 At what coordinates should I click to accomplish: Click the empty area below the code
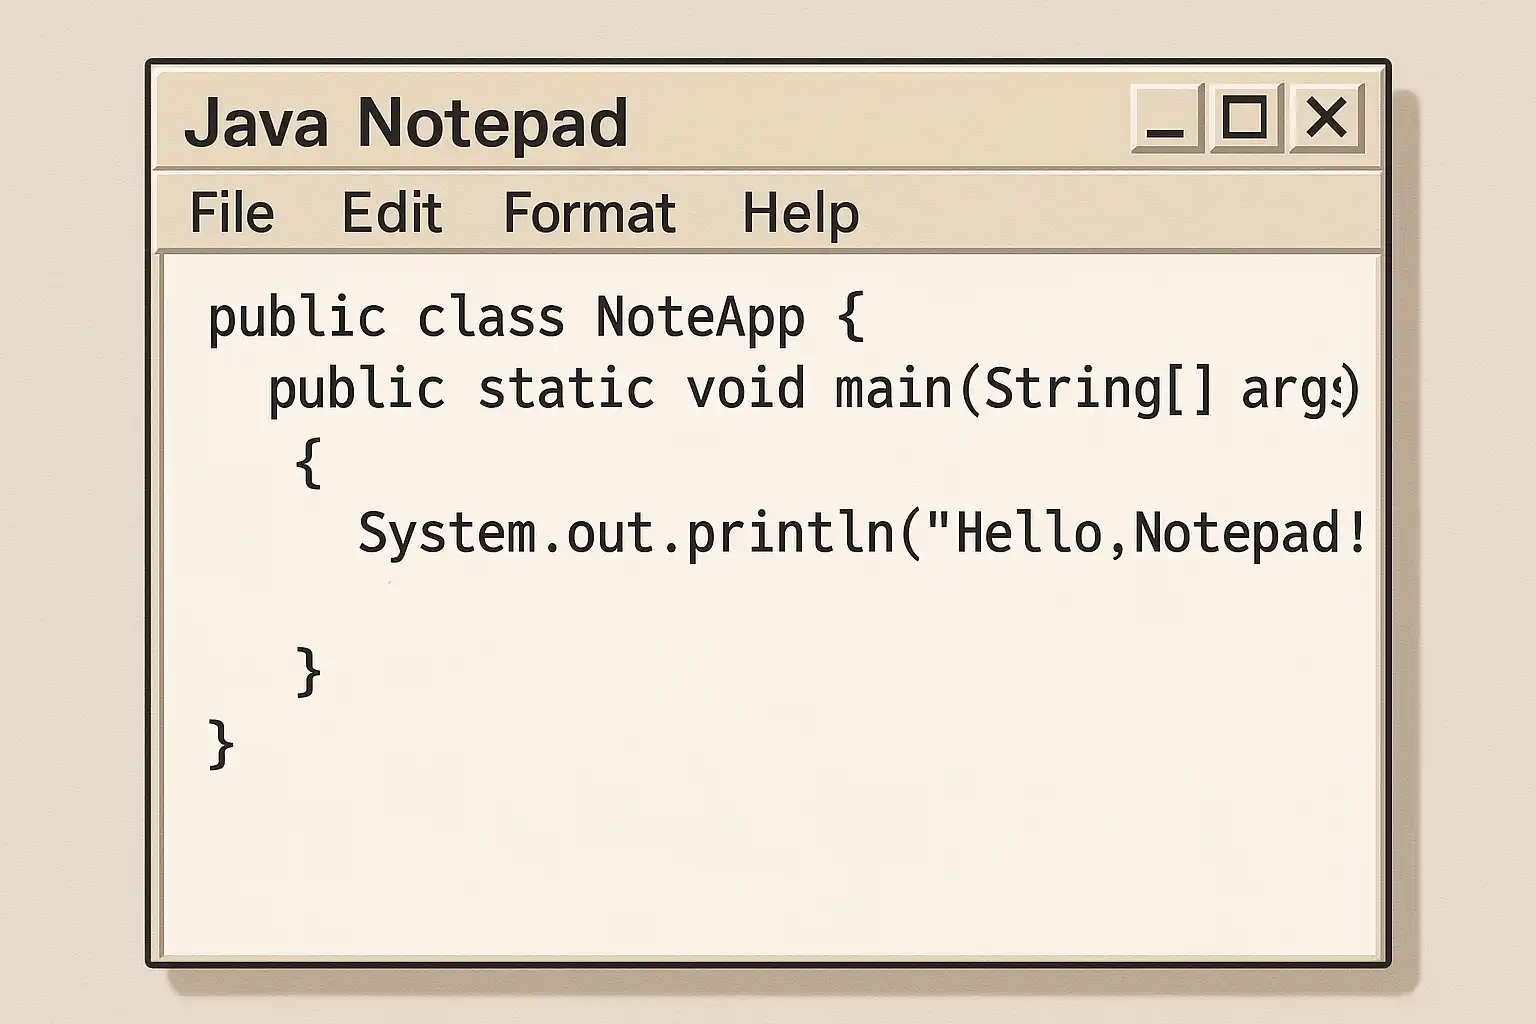click(x=770, y=860)
